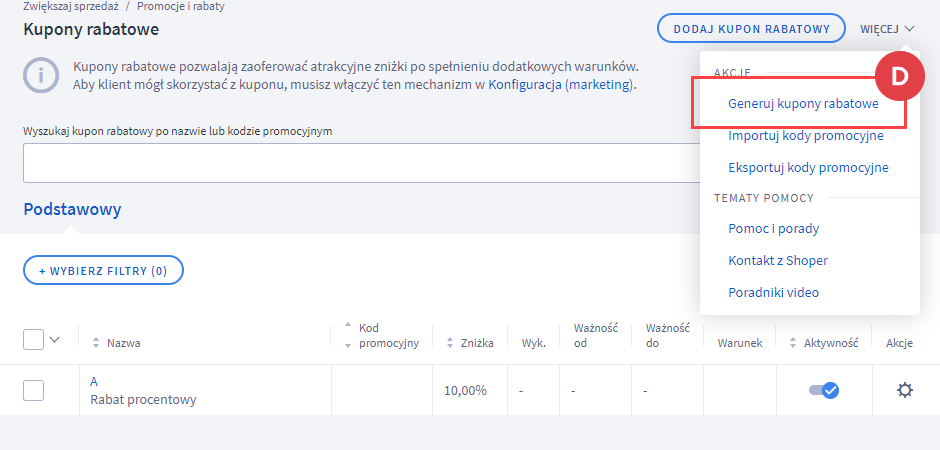
Task: Open Pomoc i porady help topic
Action: pyautogui.click(x=773, y=228)
